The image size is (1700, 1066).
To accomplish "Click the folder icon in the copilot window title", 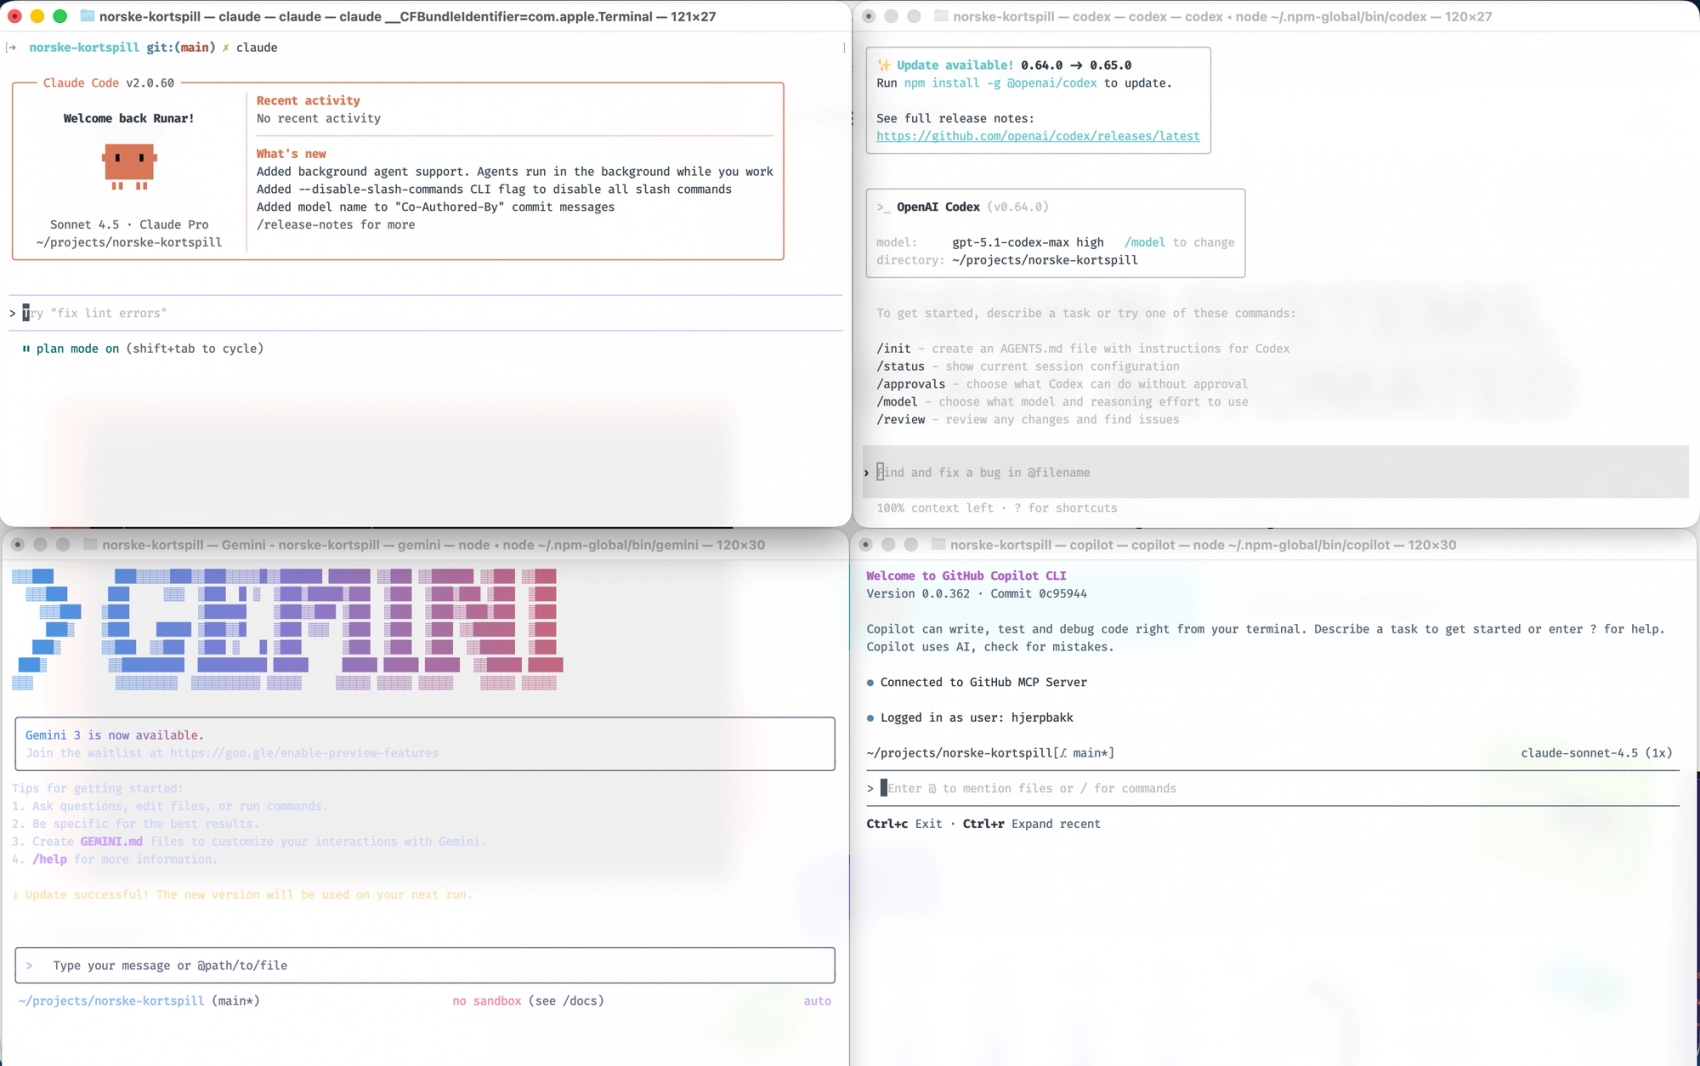I will pyautogui.click(x=938, y=544).
